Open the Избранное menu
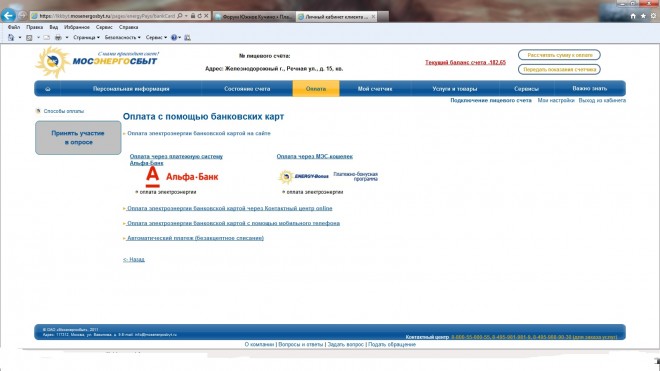This screenshot has height=371, width=660. click(x=77, y=27)
